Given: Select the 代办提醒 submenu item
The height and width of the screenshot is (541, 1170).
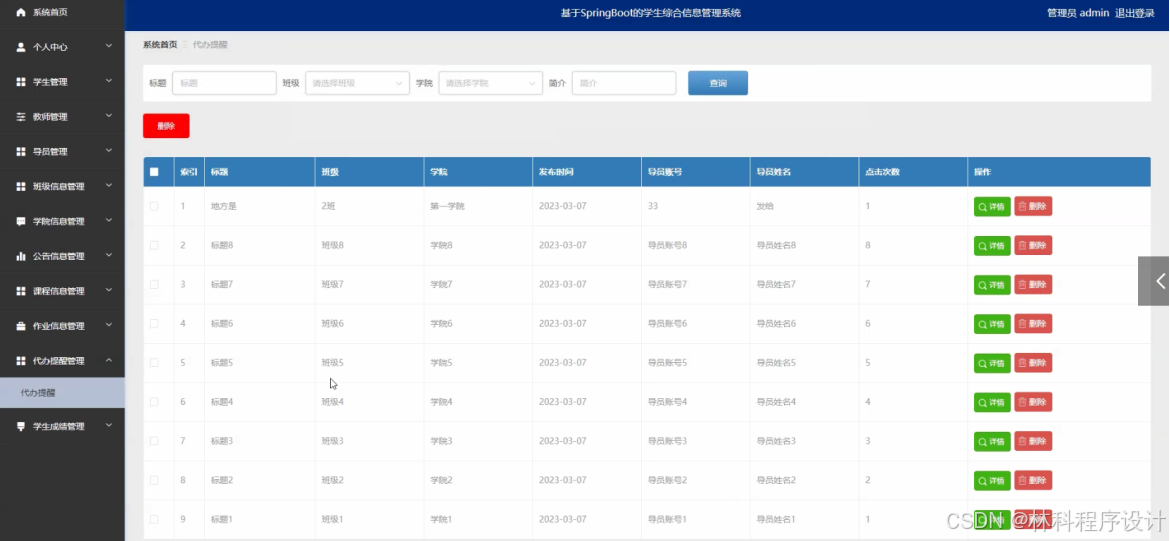Looking at the screenshot, I should (x=62, y=393).
